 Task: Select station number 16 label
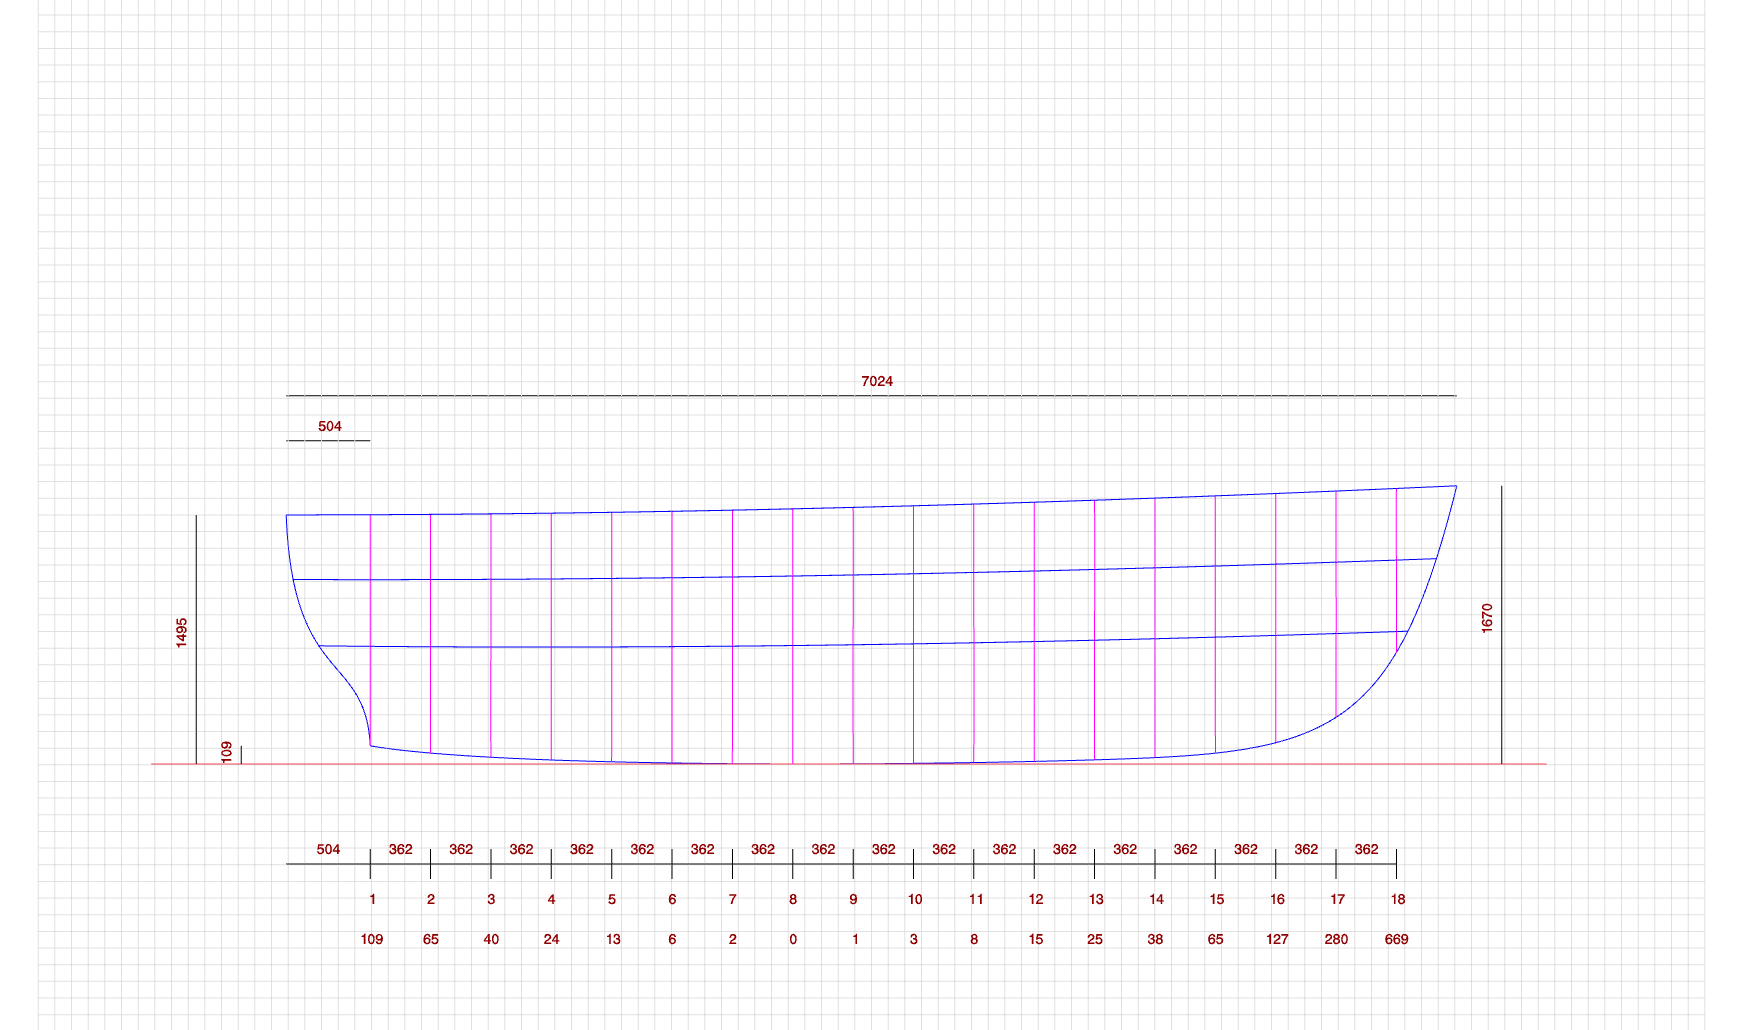[1277, 899]
